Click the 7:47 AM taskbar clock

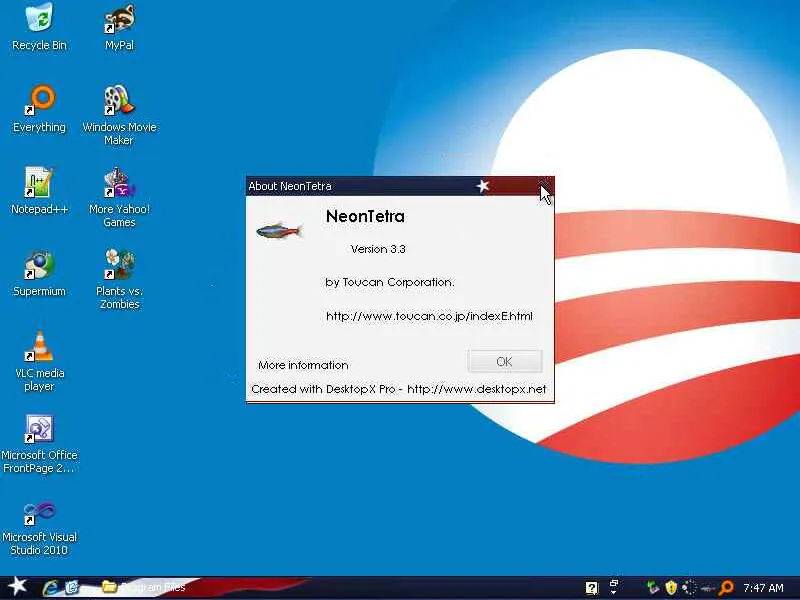pyautogui.click(x=763, y=588)
